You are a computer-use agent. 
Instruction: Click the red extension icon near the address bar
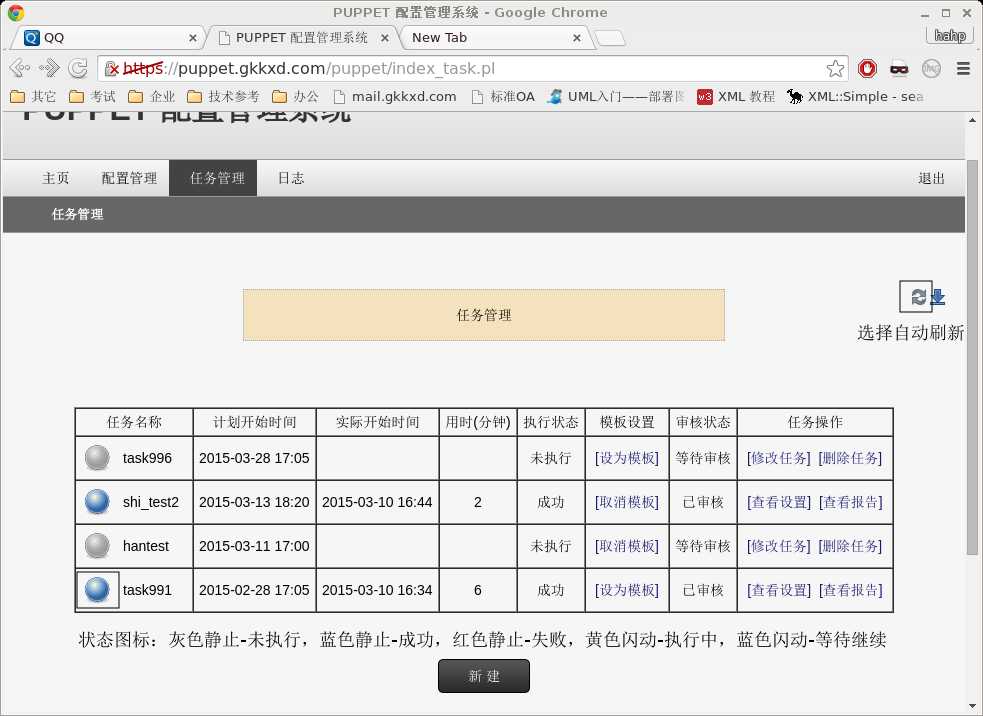click(869, 68)
